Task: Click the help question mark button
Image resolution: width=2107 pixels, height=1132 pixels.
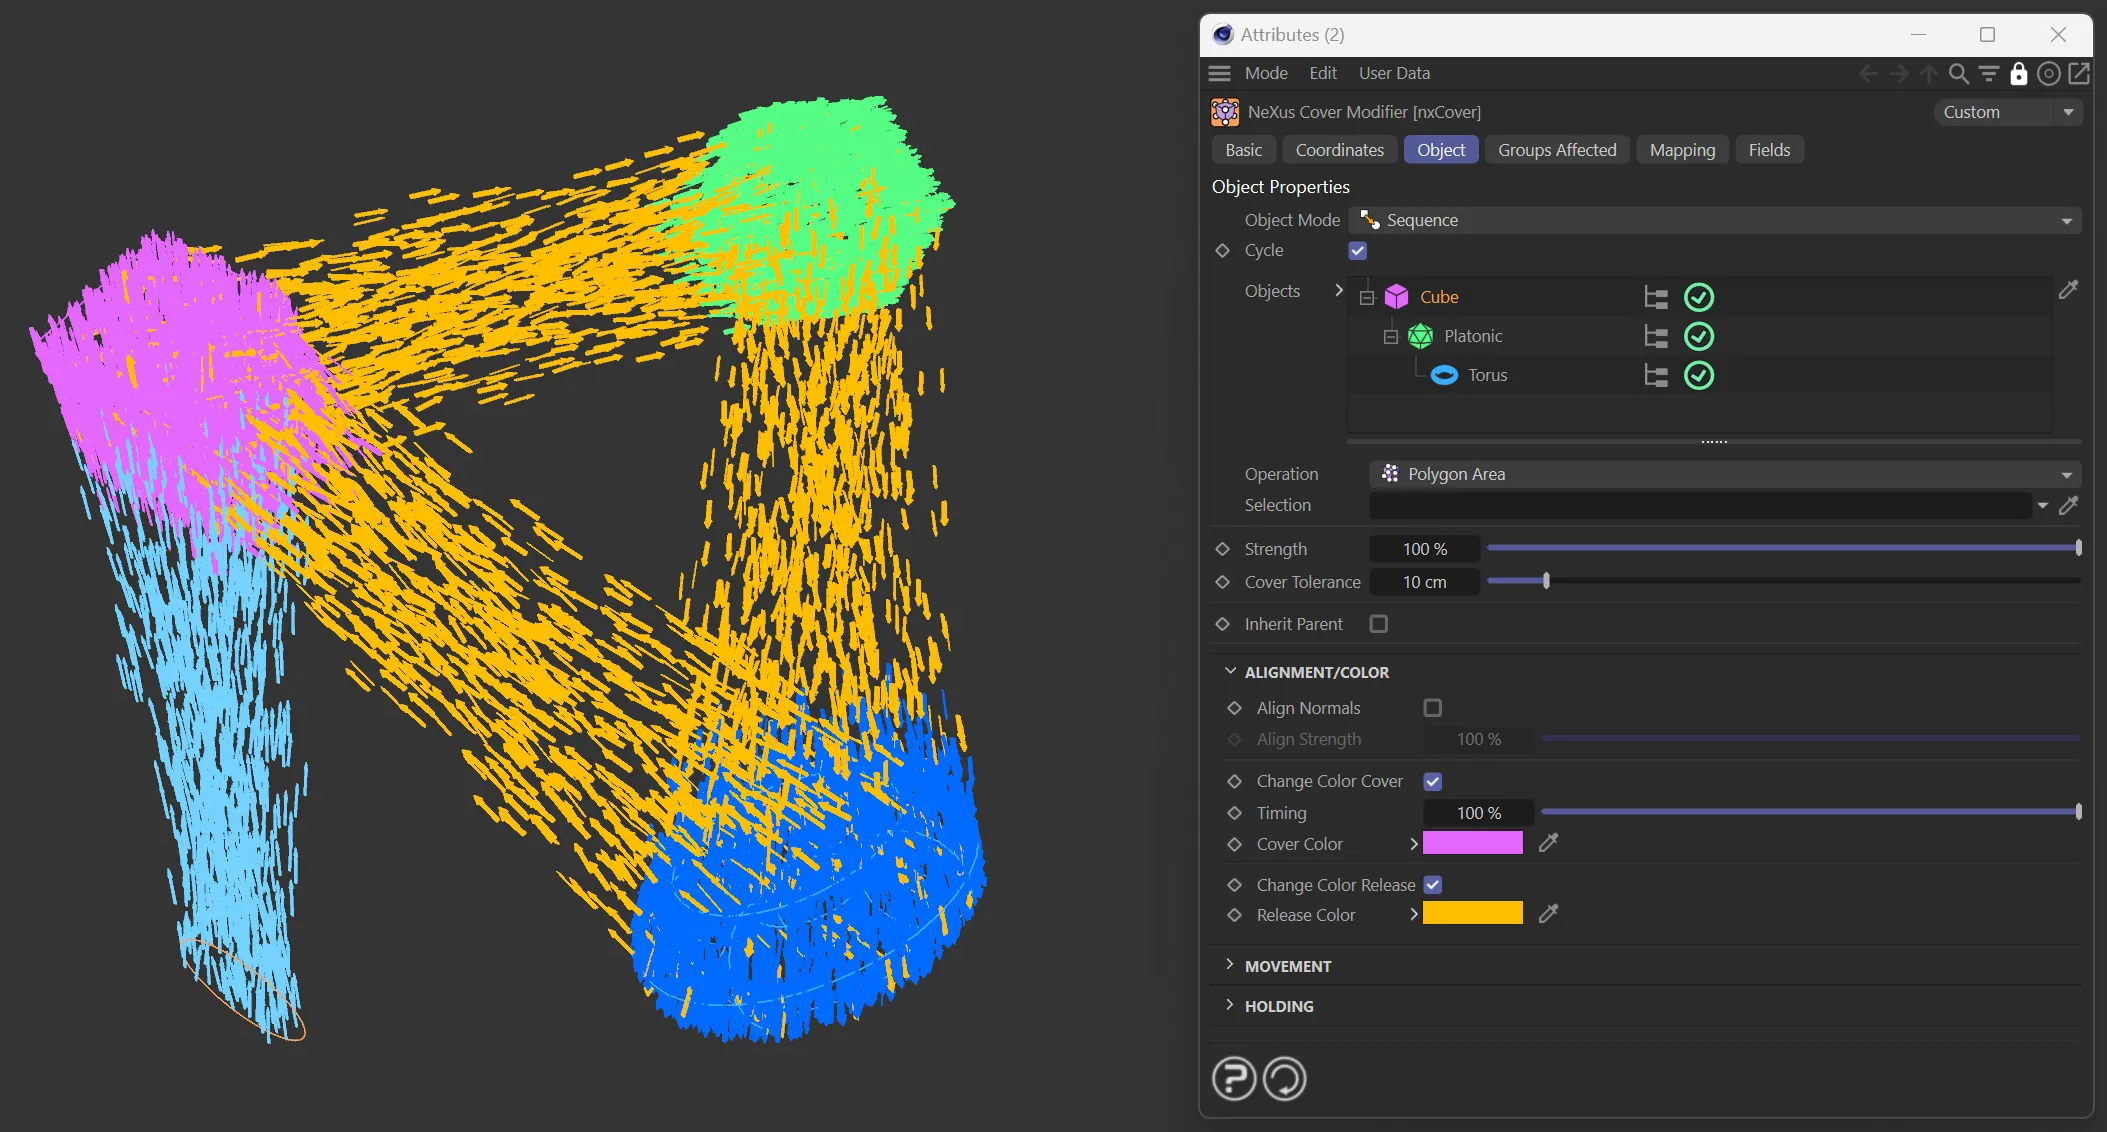Action: (x=1234, y=1079)
